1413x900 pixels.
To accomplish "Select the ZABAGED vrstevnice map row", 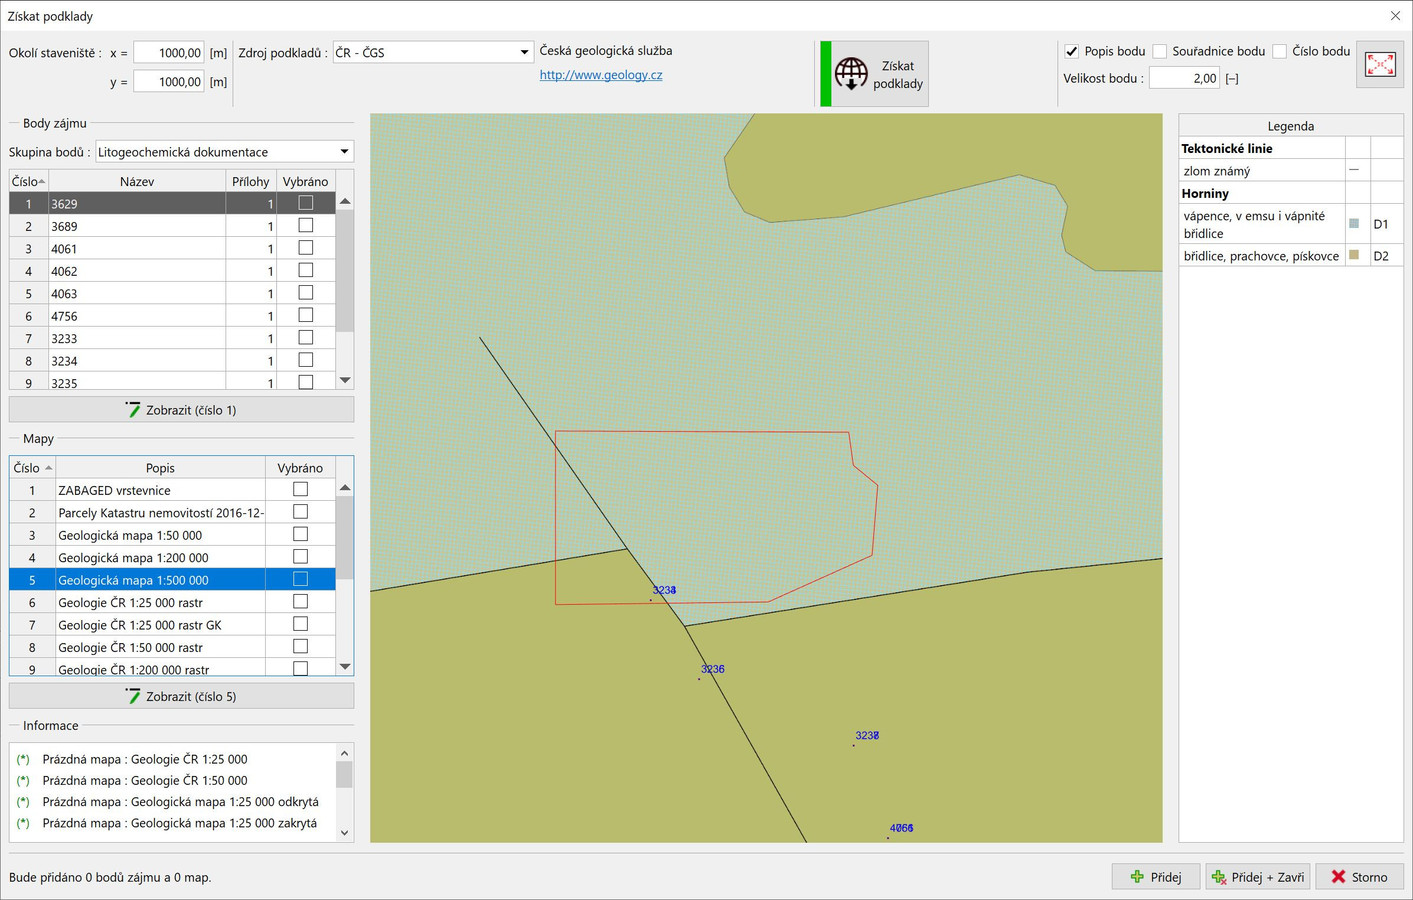I will point(114,490).
